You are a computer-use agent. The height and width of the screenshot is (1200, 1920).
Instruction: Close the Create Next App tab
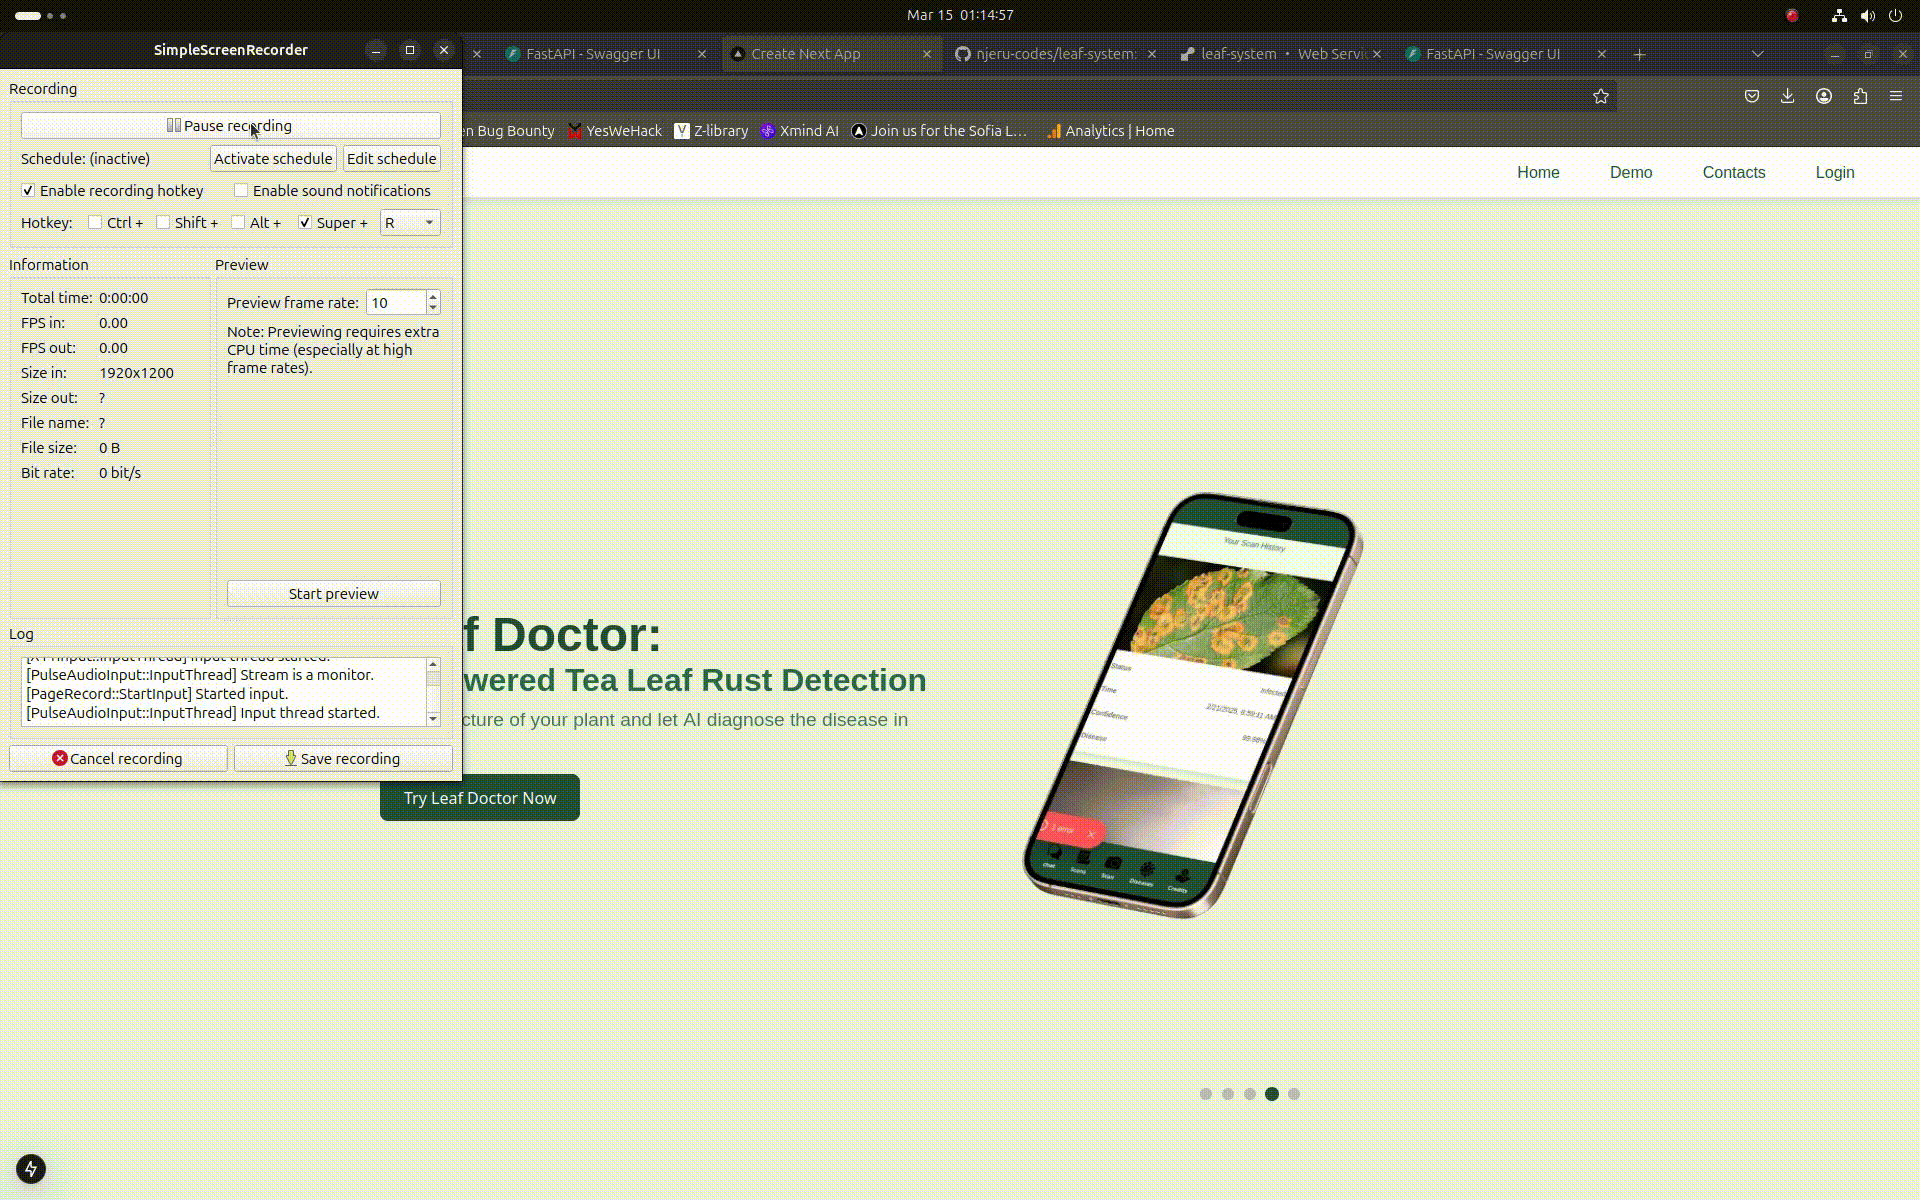pos(927,54)
